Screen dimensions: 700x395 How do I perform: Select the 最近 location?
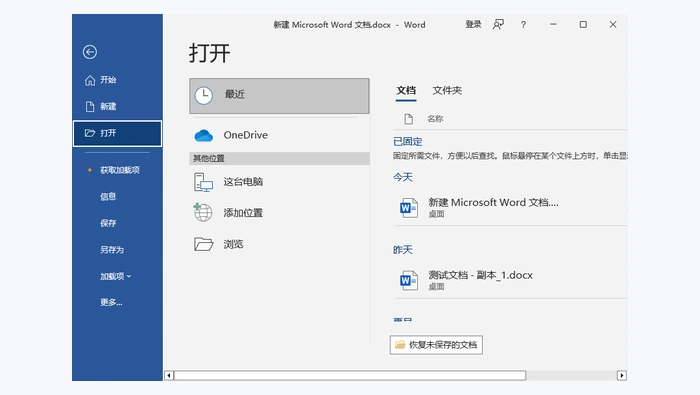point(279,96)
